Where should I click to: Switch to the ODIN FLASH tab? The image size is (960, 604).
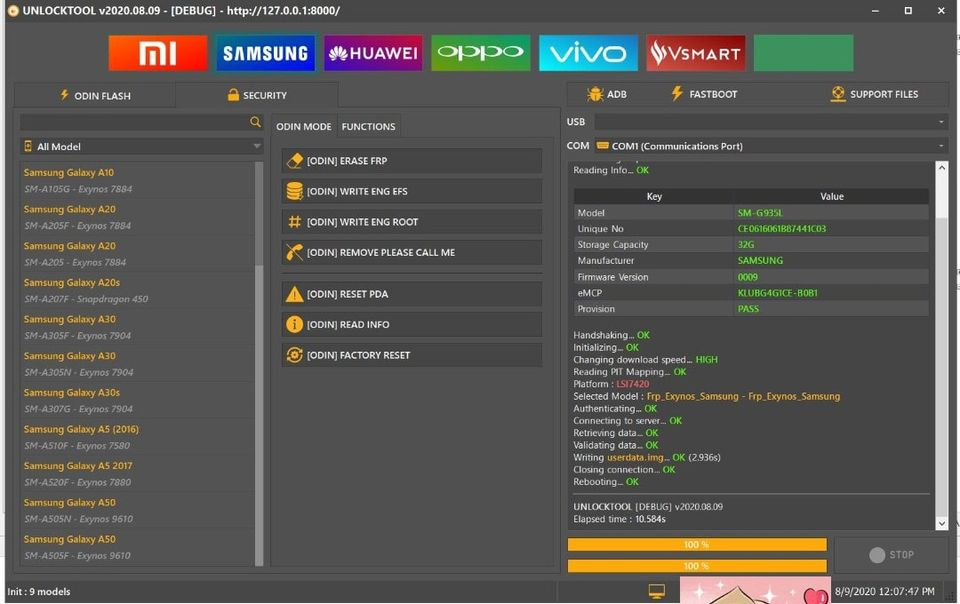95,95
